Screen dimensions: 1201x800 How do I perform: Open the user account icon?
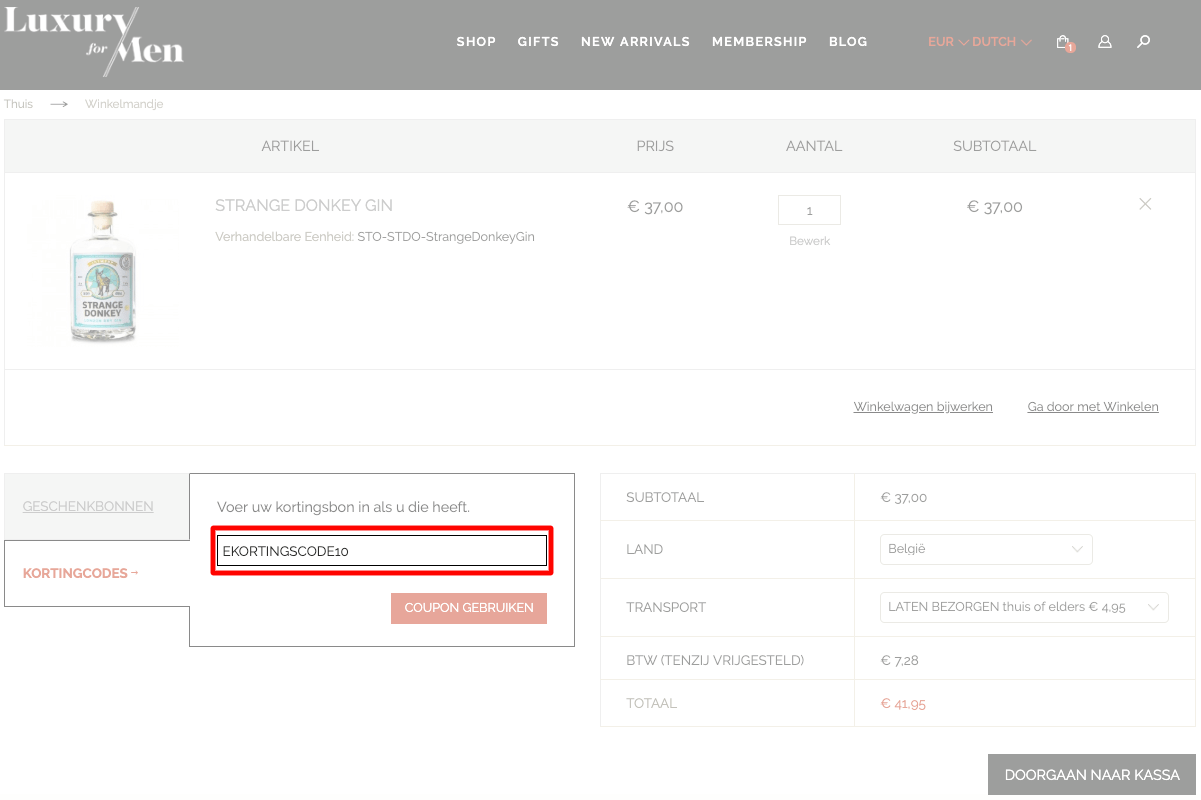1105,42
